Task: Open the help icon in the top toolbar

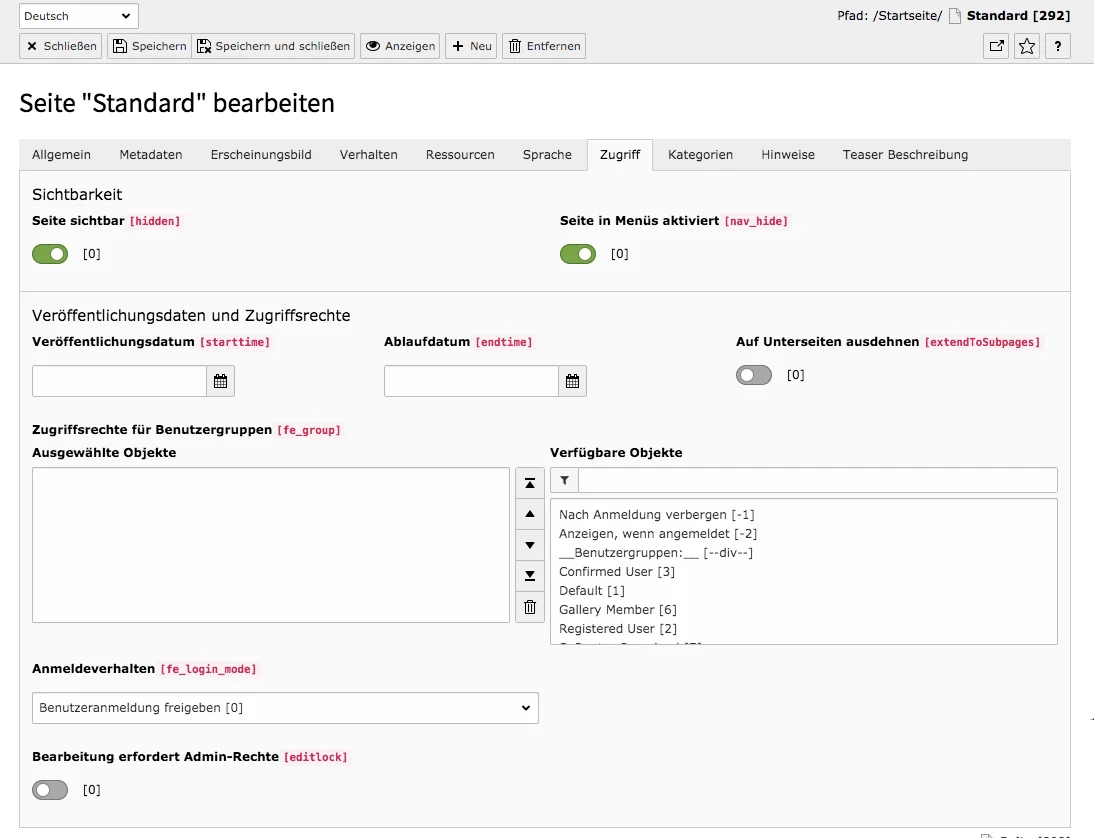Action: point(1057,46)
